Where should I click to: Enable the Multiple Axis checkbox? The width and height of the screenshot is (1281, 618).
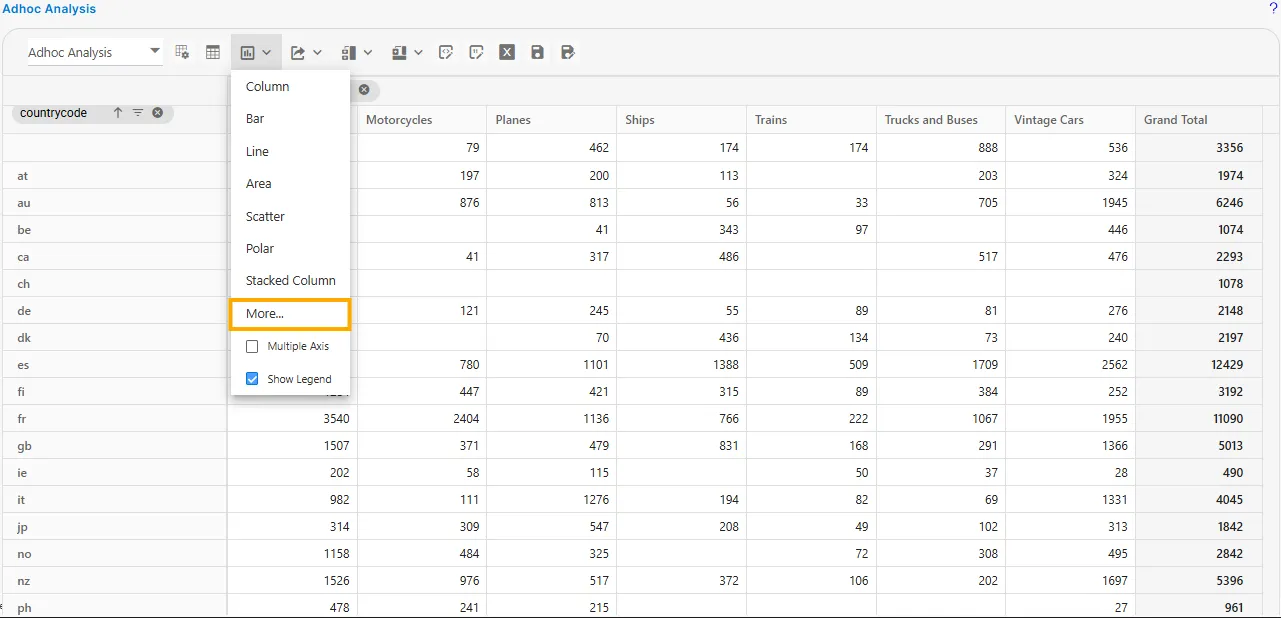(252, 346)
